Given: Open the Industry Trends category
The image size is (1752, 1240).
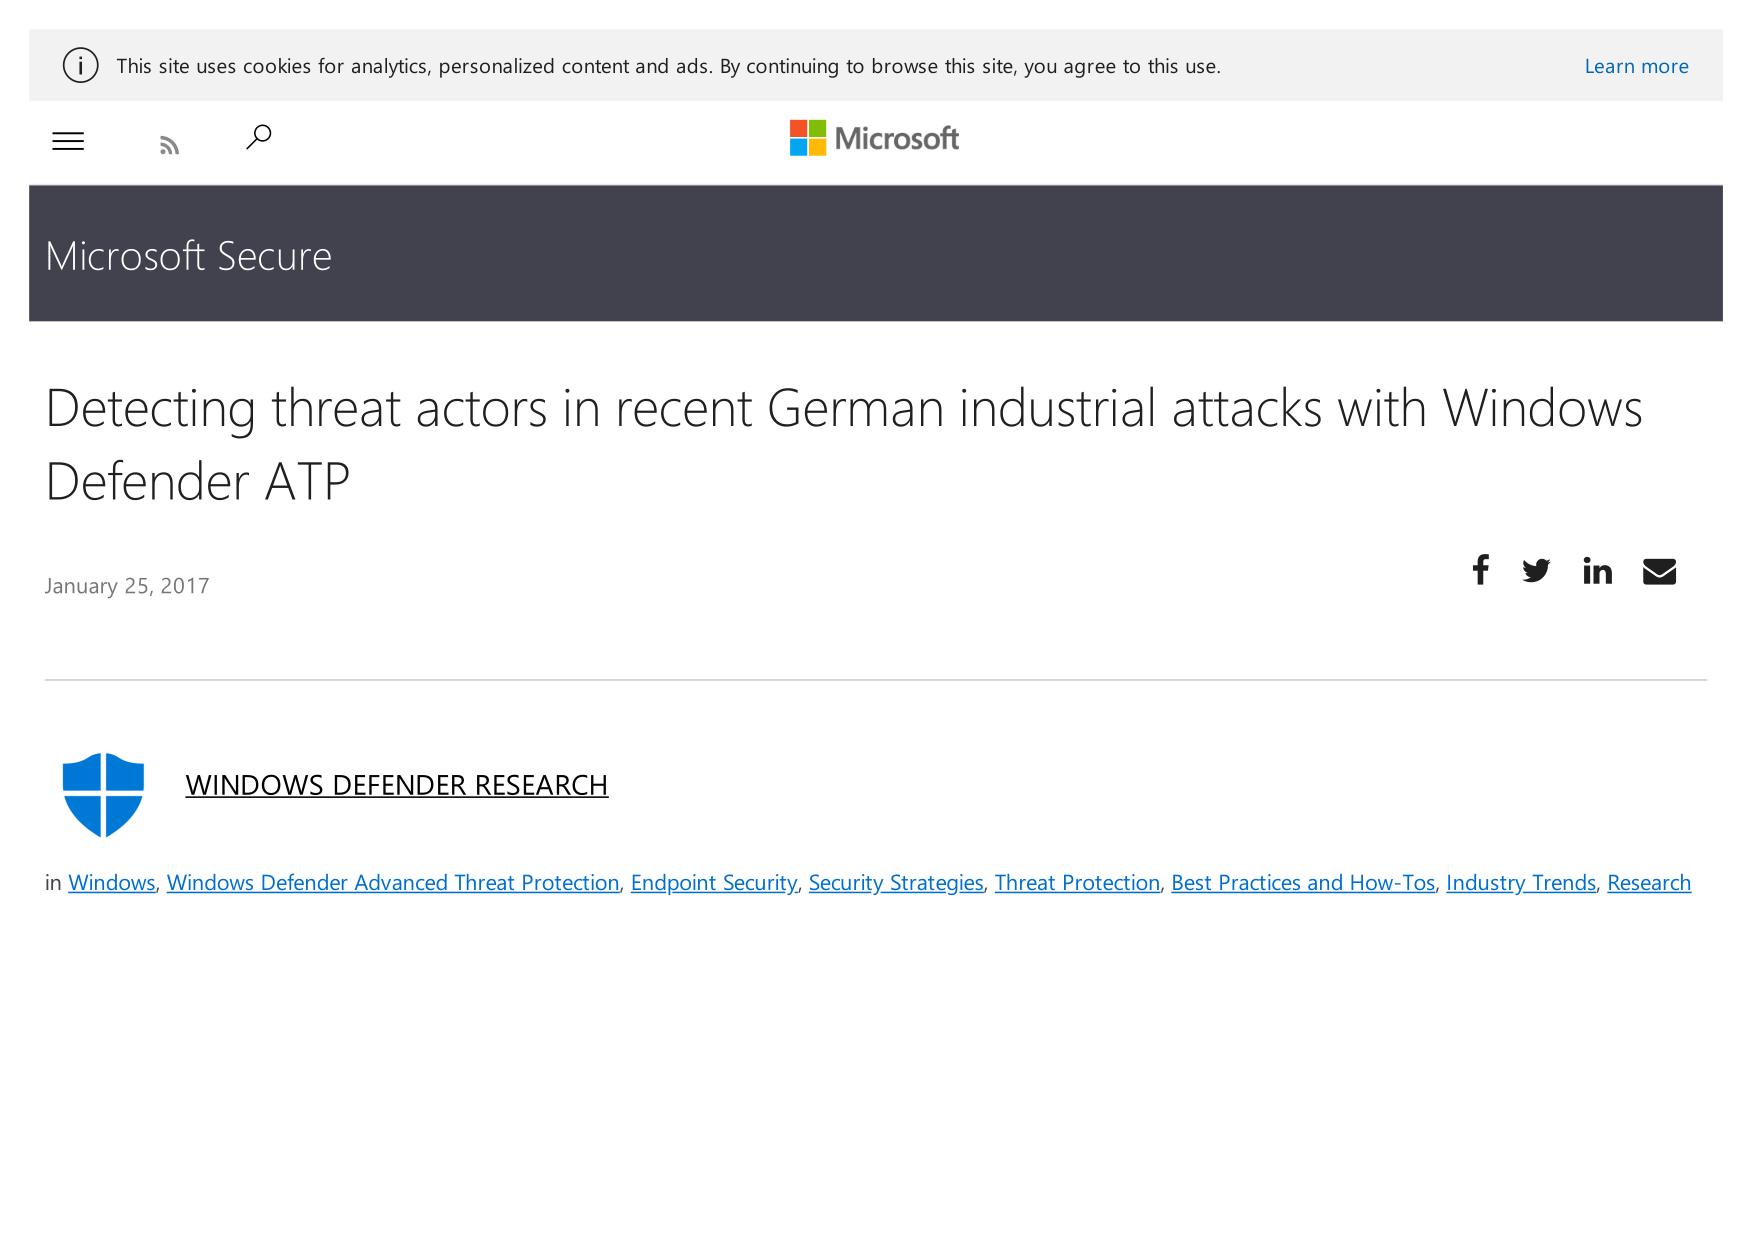Looking at the screenshot, I should click(x=1521, y=883).
